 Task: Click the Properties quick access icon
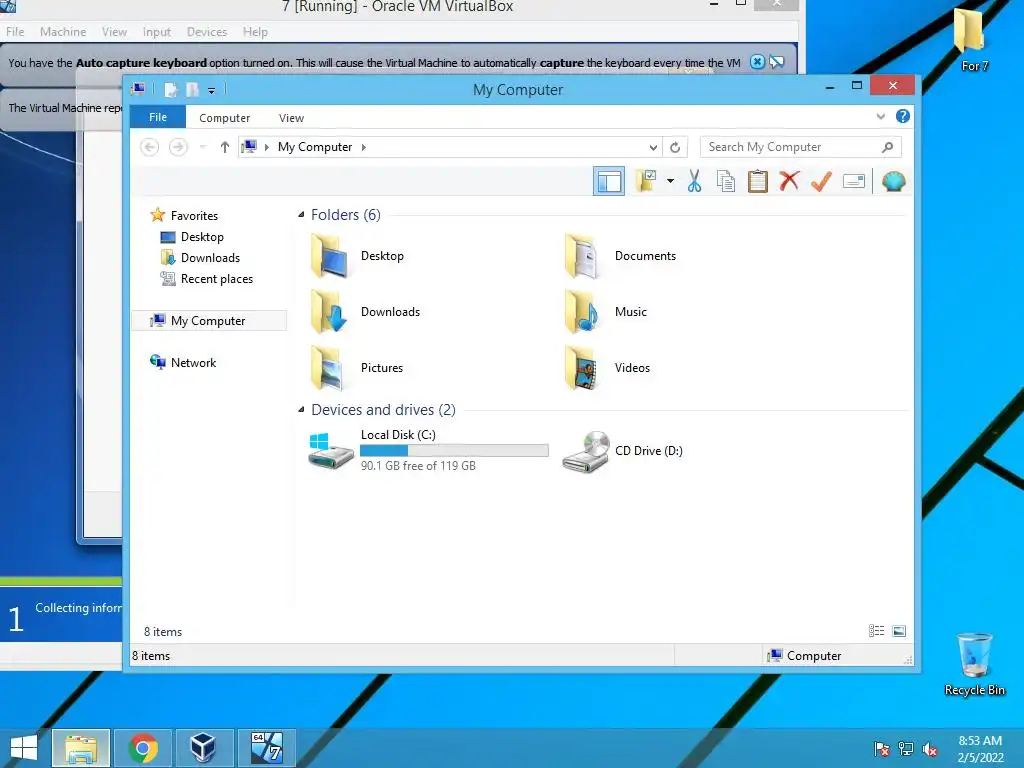coord(170,89)
